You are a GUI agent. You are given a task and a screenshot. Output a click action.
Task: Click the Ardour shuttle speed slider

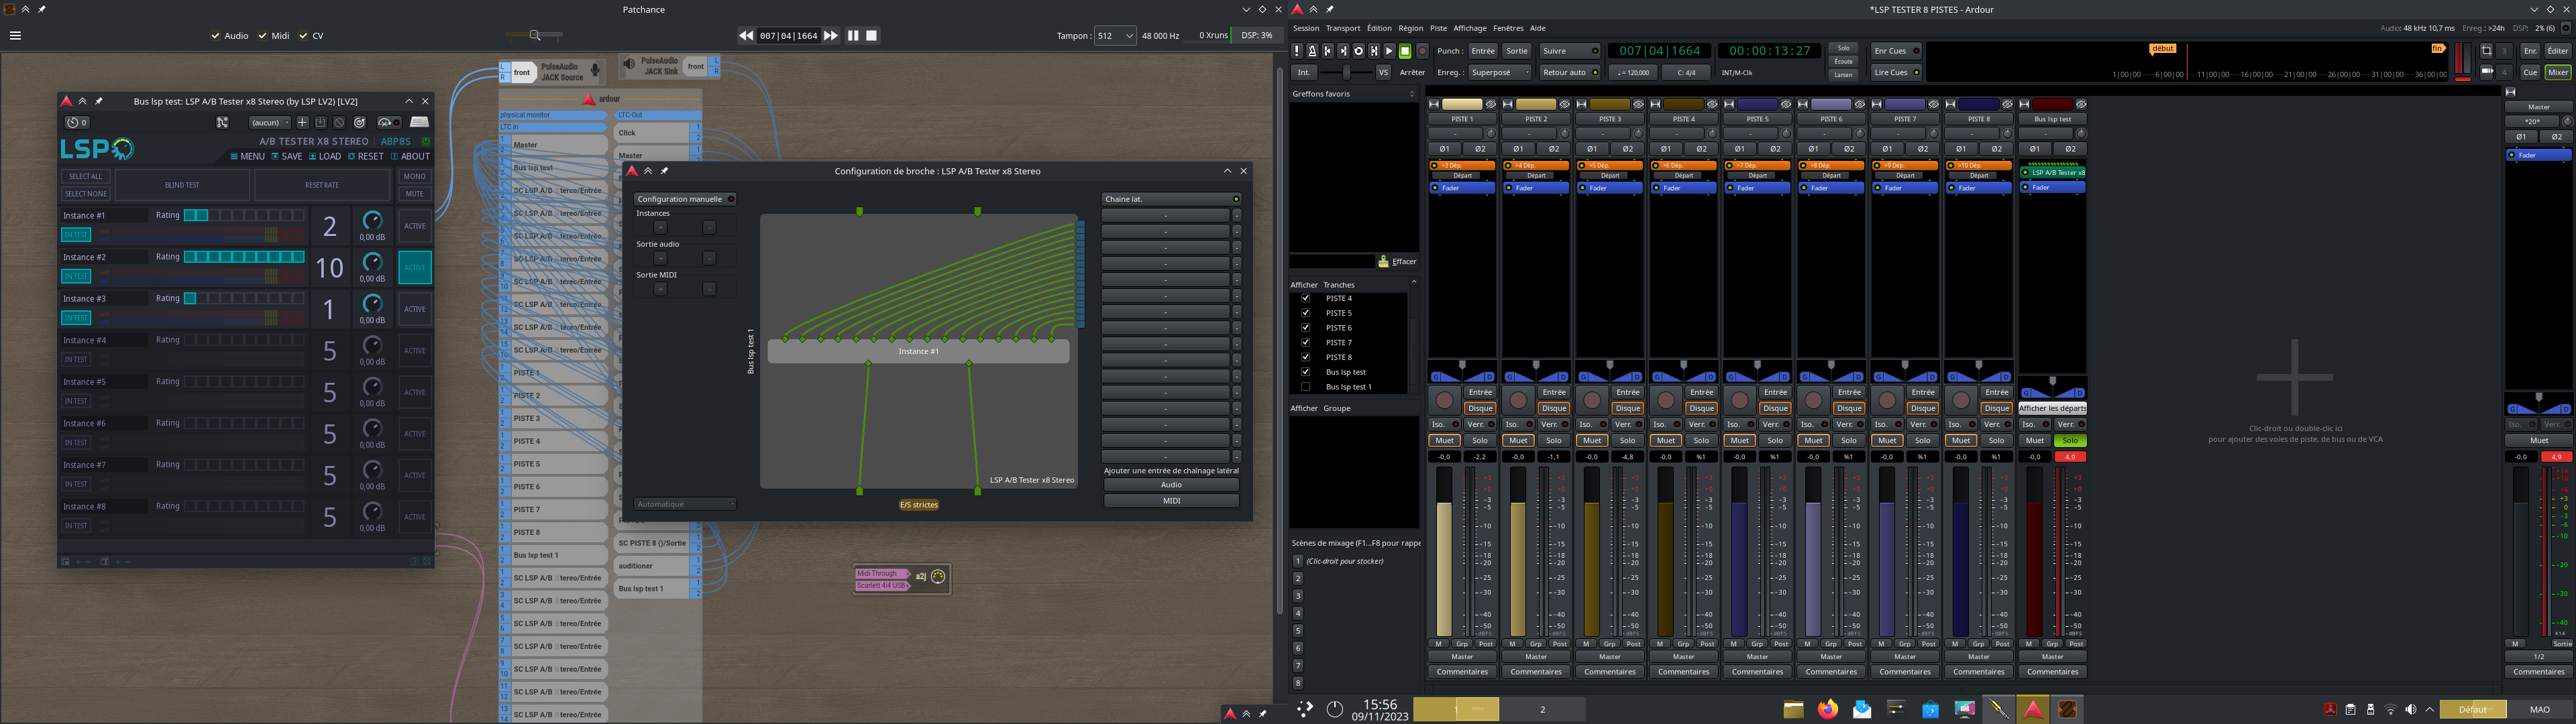1346,72
